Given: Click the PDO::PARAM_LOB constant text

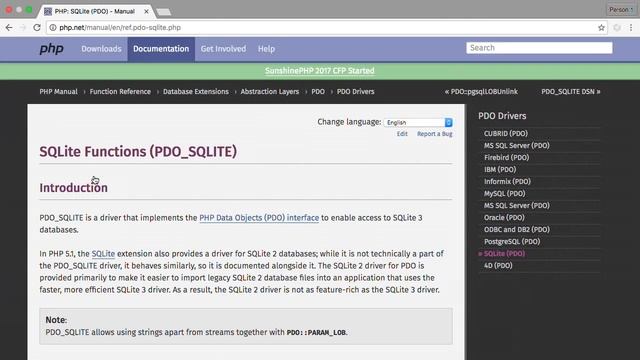Looking at the screenshot, I should [x=316, y=333].
